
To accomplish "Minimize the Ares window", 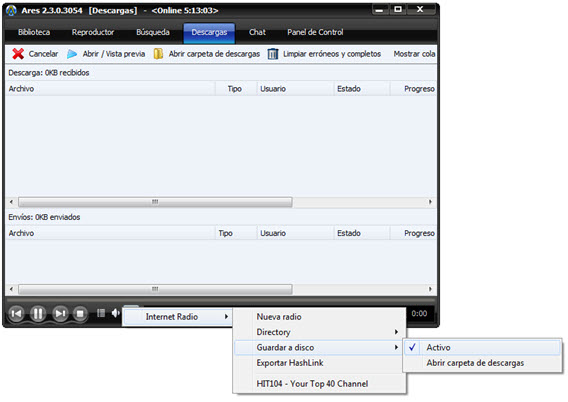I will pos(379,10).
